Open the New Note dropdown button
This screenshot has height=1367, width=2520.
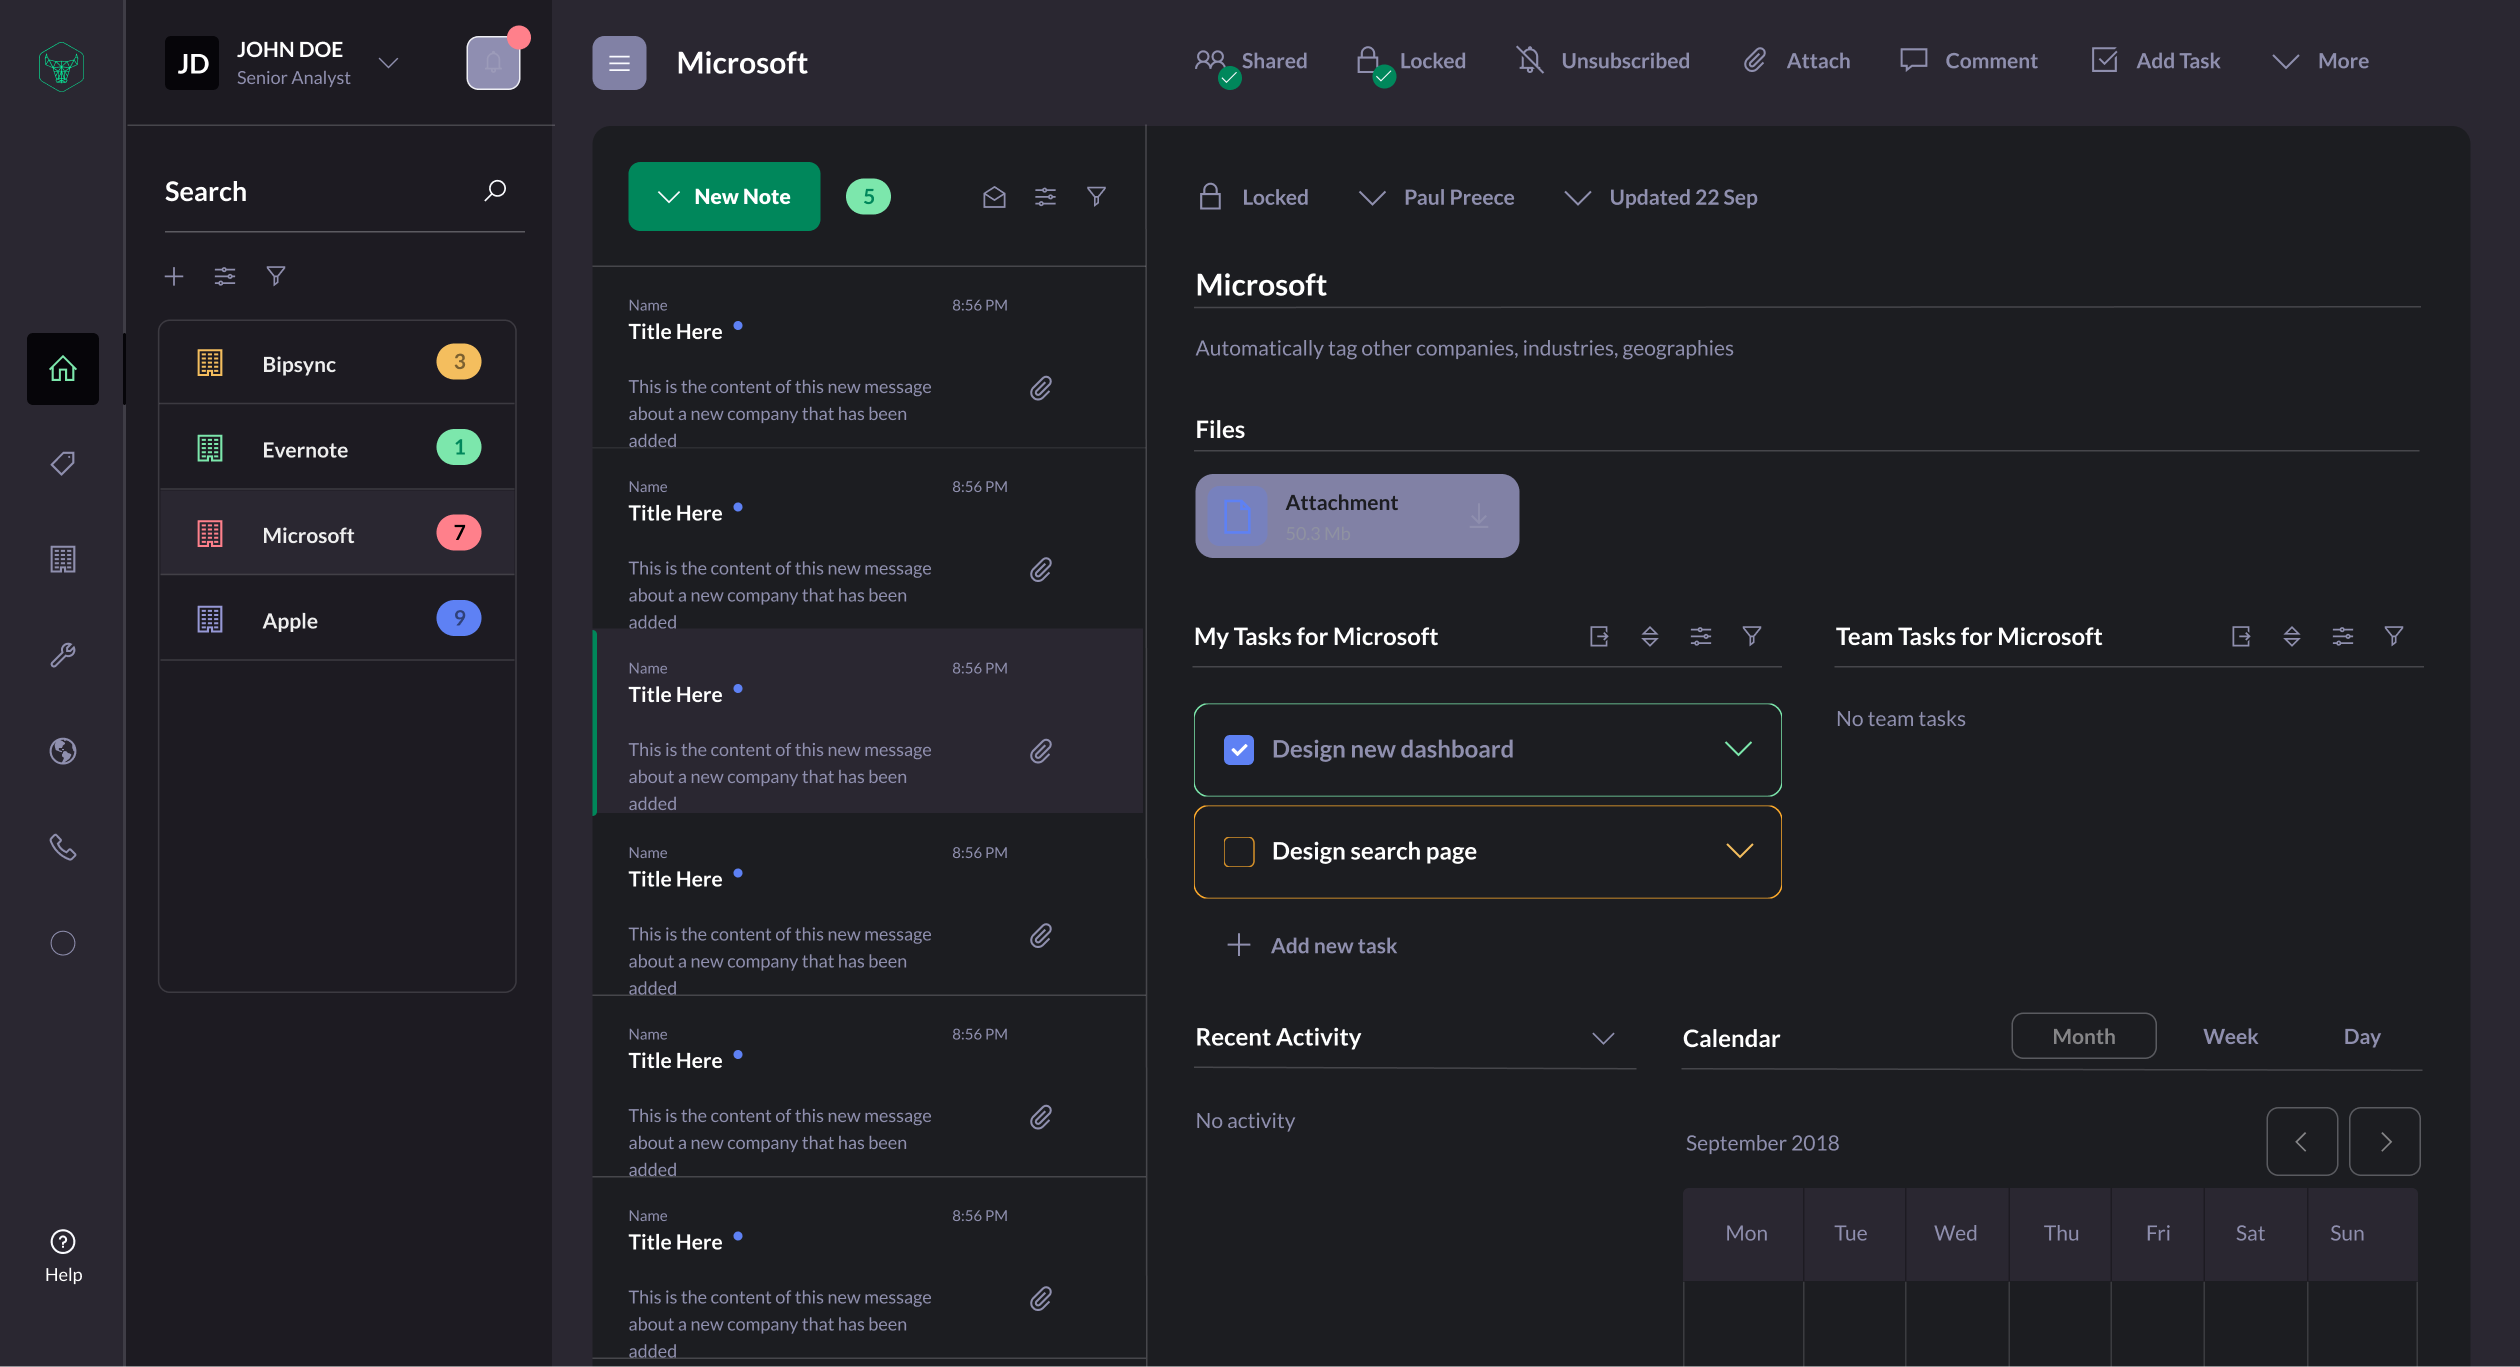pyautogui.click(x=724, y=197)
